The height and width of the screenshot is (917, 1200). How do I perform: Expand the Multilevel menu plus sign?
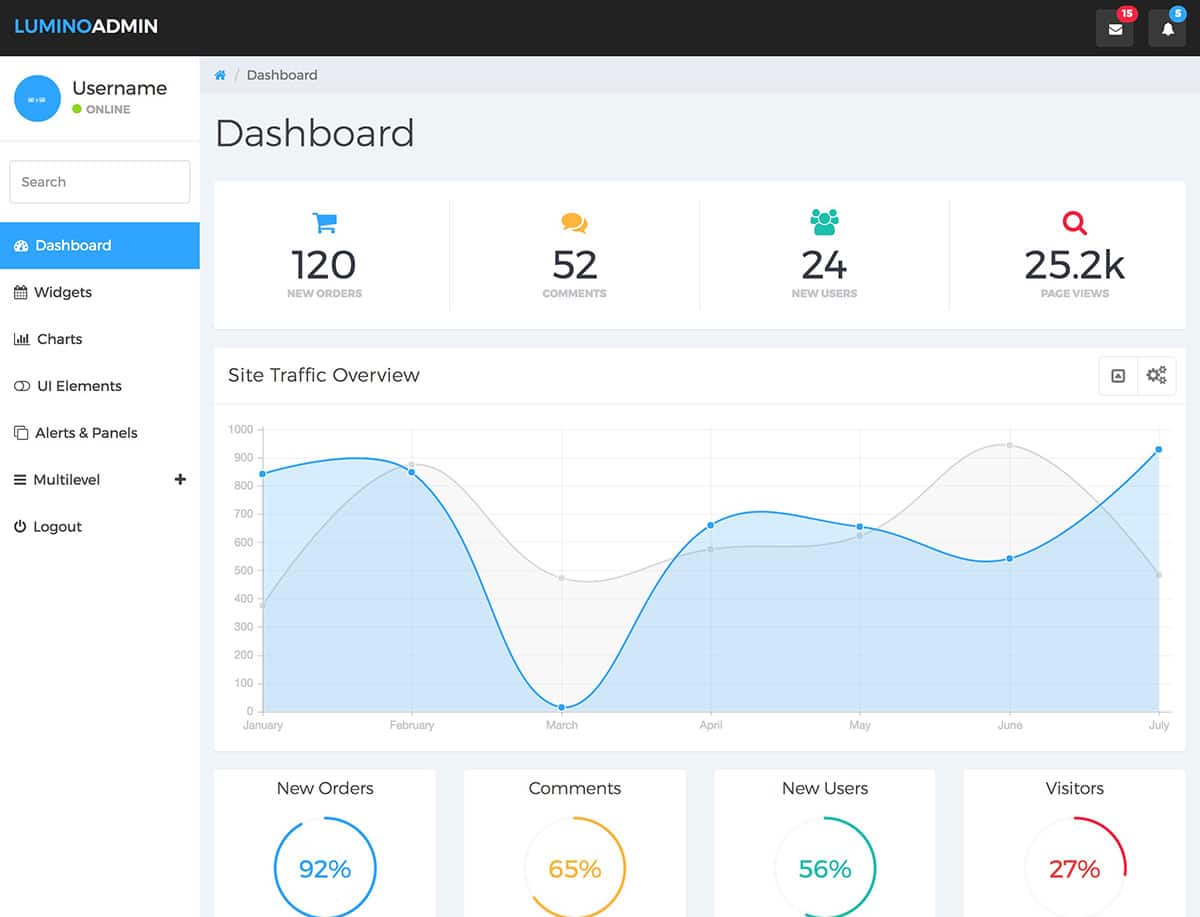[180, 479]
